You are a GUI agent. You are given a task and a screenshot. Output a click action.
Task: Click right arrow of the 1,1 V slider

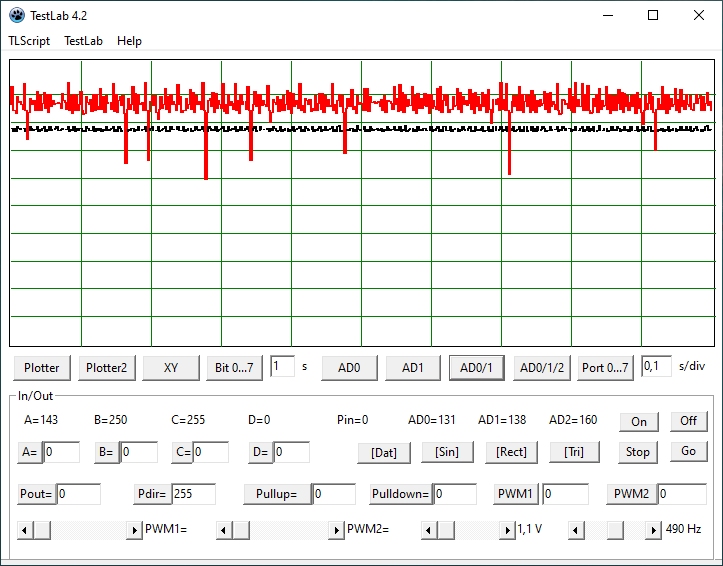click(507, 530)
